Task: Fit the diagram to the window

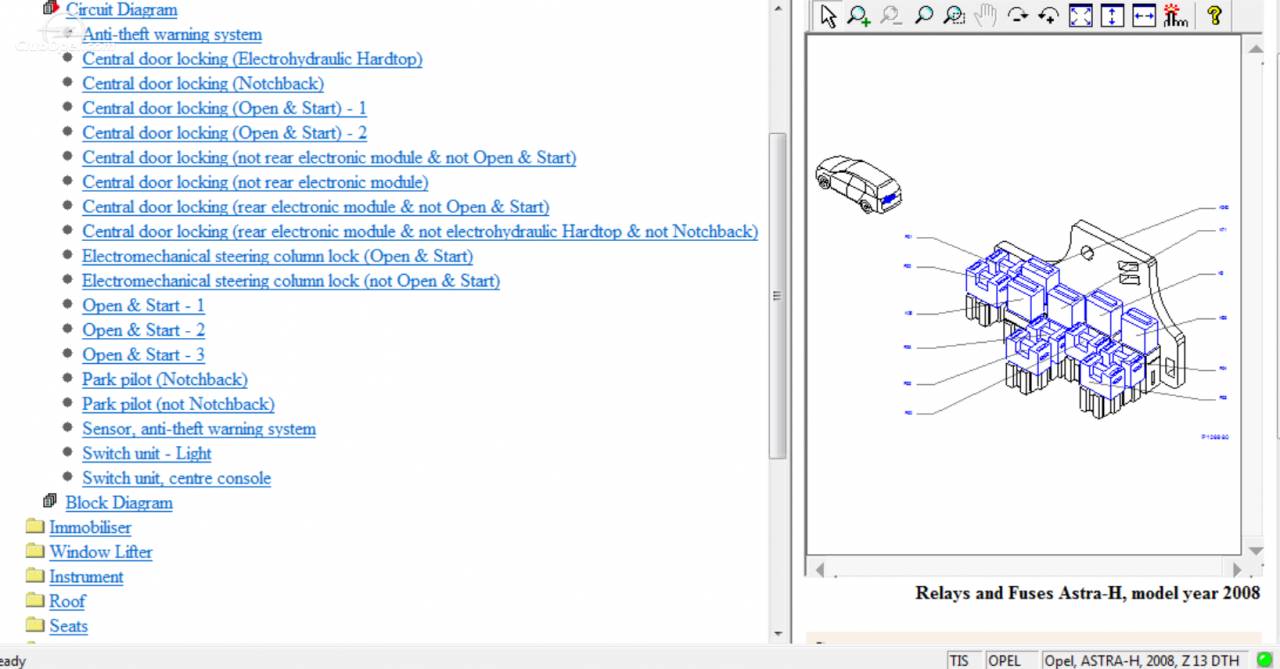Action: tap(1081, 16)
